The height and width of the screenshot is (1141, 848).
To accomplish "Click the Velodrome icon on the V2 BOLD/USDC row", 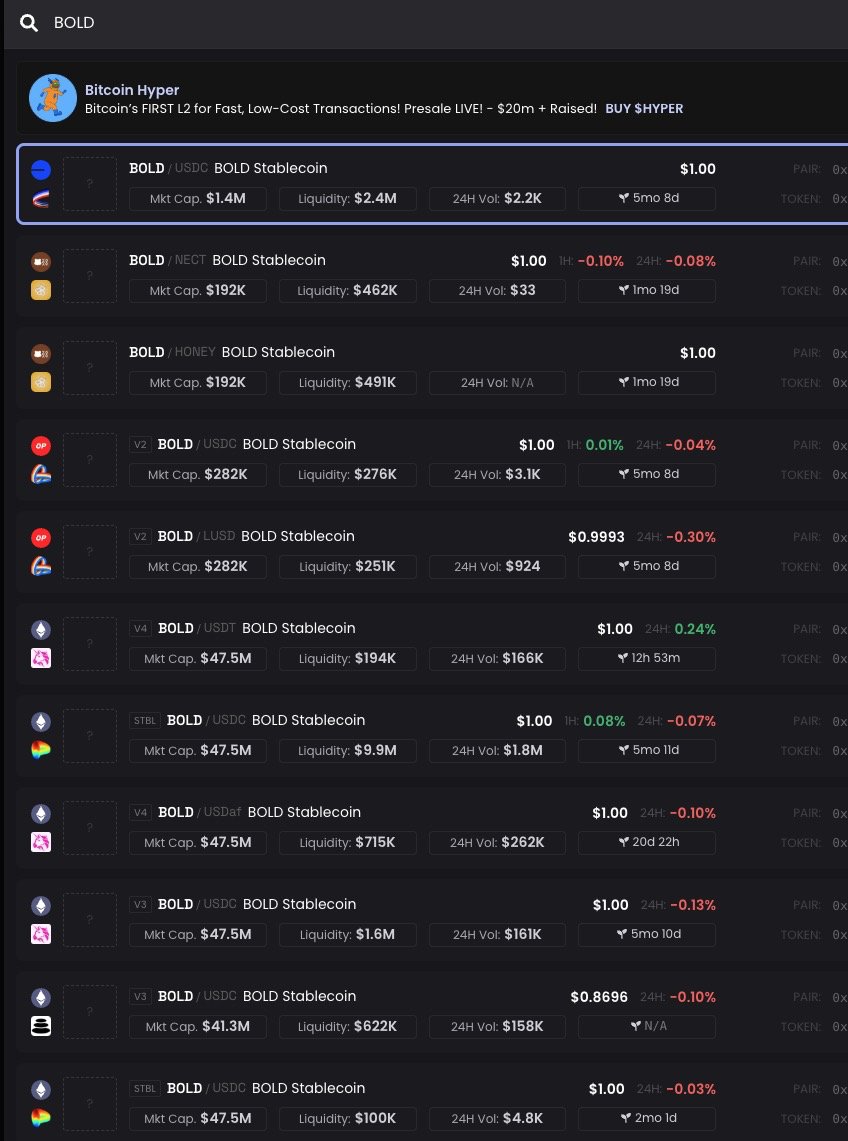I will click(41, 475).
